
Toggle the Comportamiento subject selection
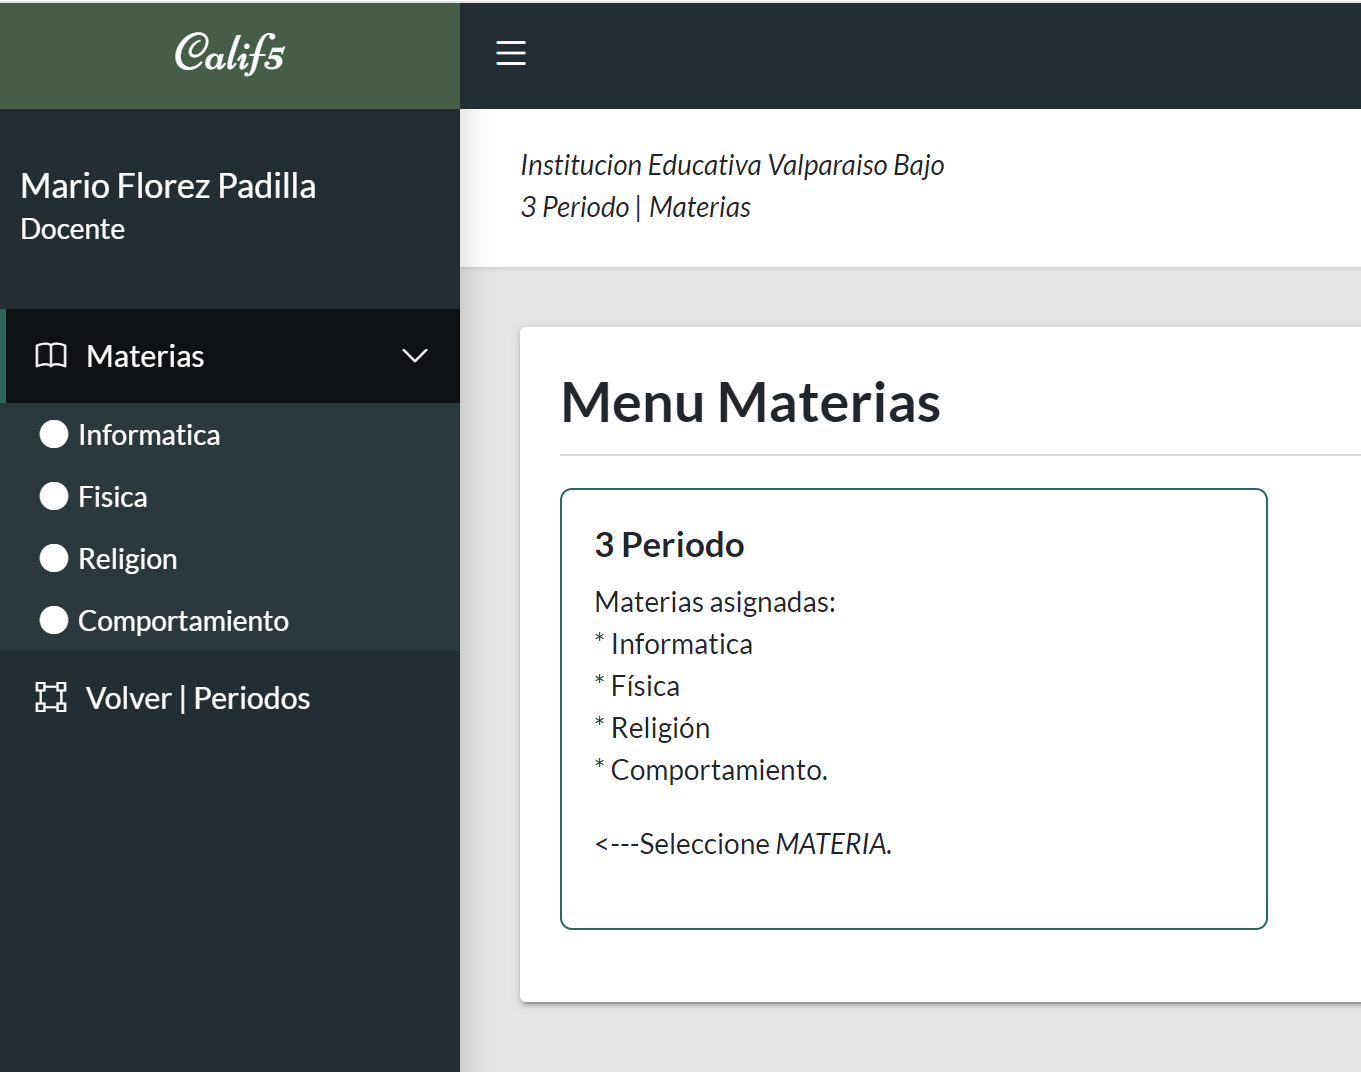pyautogui.click(x=182, y=620)
